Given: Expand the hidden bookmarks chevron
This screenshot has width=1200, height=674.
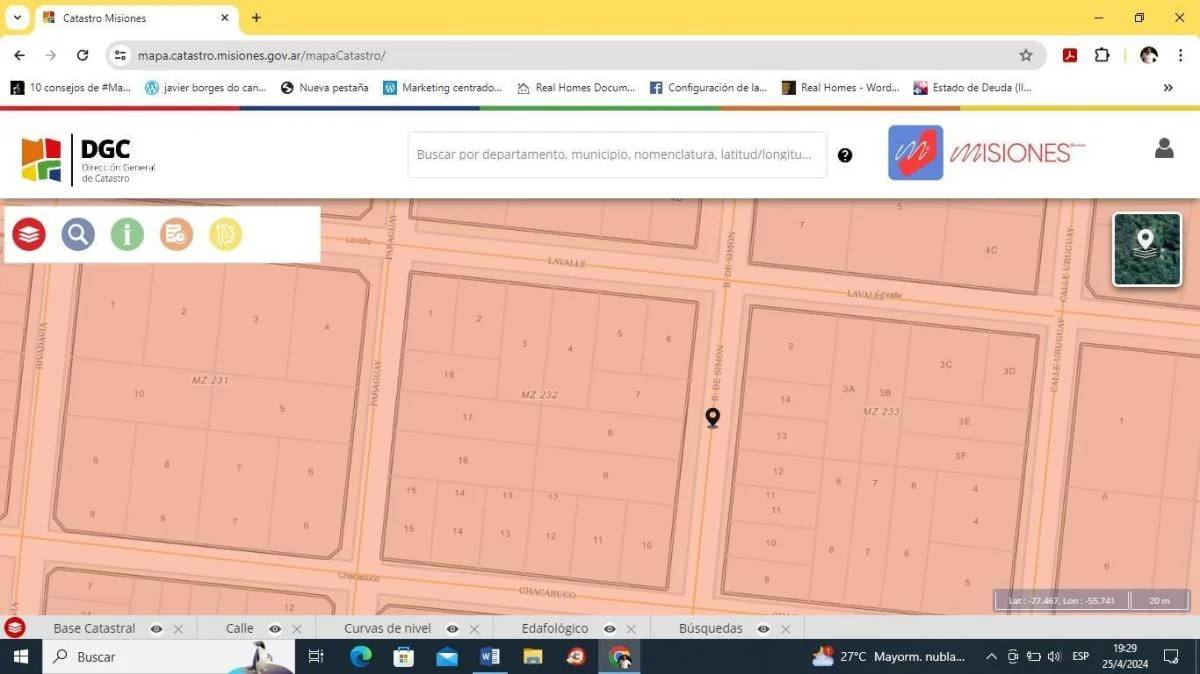Looking at the screenshot, I should click(x=1168, y=88).
